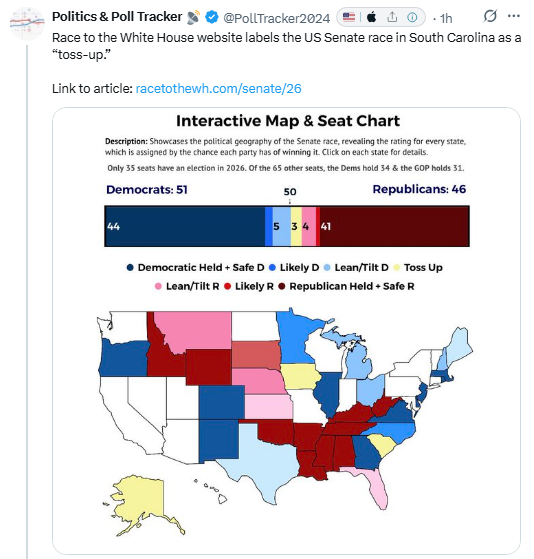Click the dark red 41-seat bar segment
The width and height of the screenshot is (534, 559).
(x=394, y=226)
